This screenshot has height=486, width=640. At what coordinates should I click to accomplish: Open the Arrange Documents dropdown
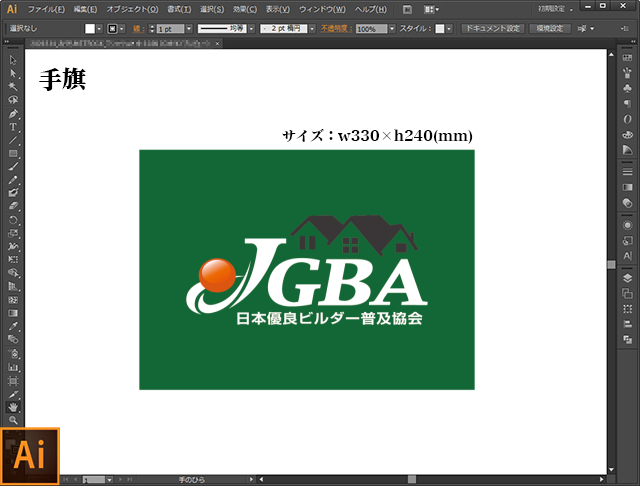(431, 9)
